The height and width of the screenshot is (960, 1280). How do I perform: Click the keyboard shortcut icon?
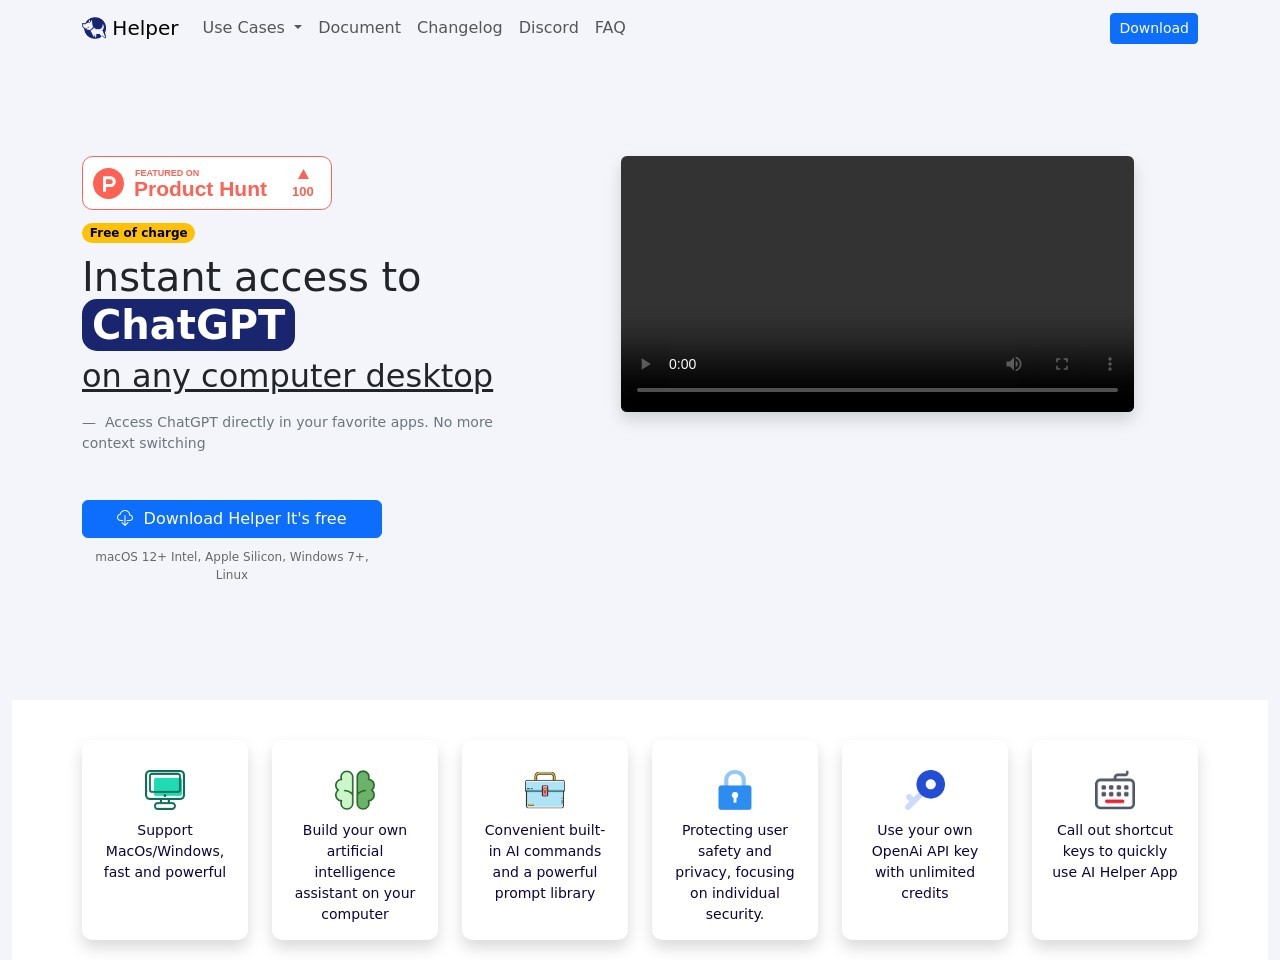[x=1115, y=789]
